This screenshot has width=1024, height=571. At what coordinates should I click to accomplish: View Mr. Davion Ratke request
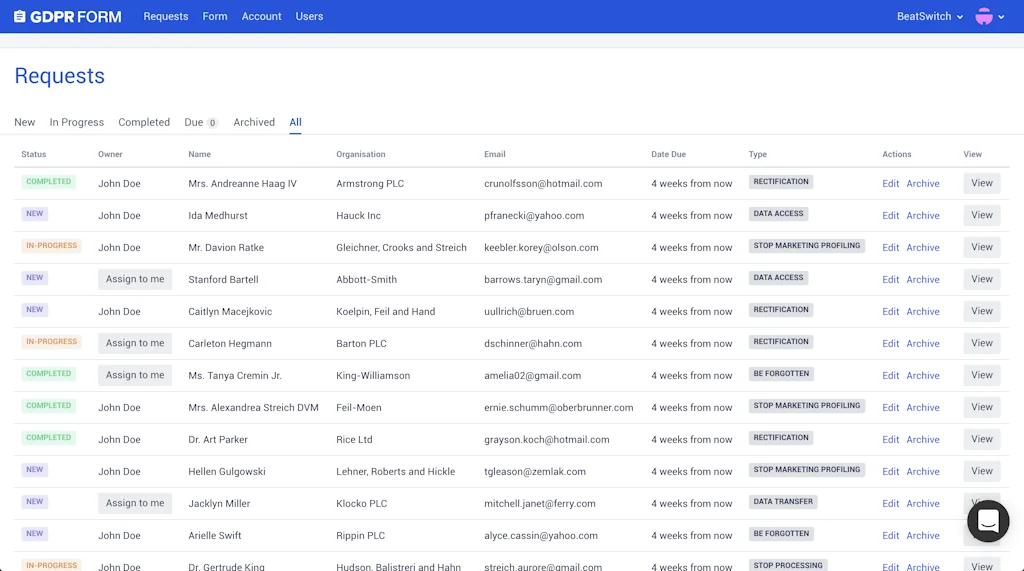[x=982, y=247]
